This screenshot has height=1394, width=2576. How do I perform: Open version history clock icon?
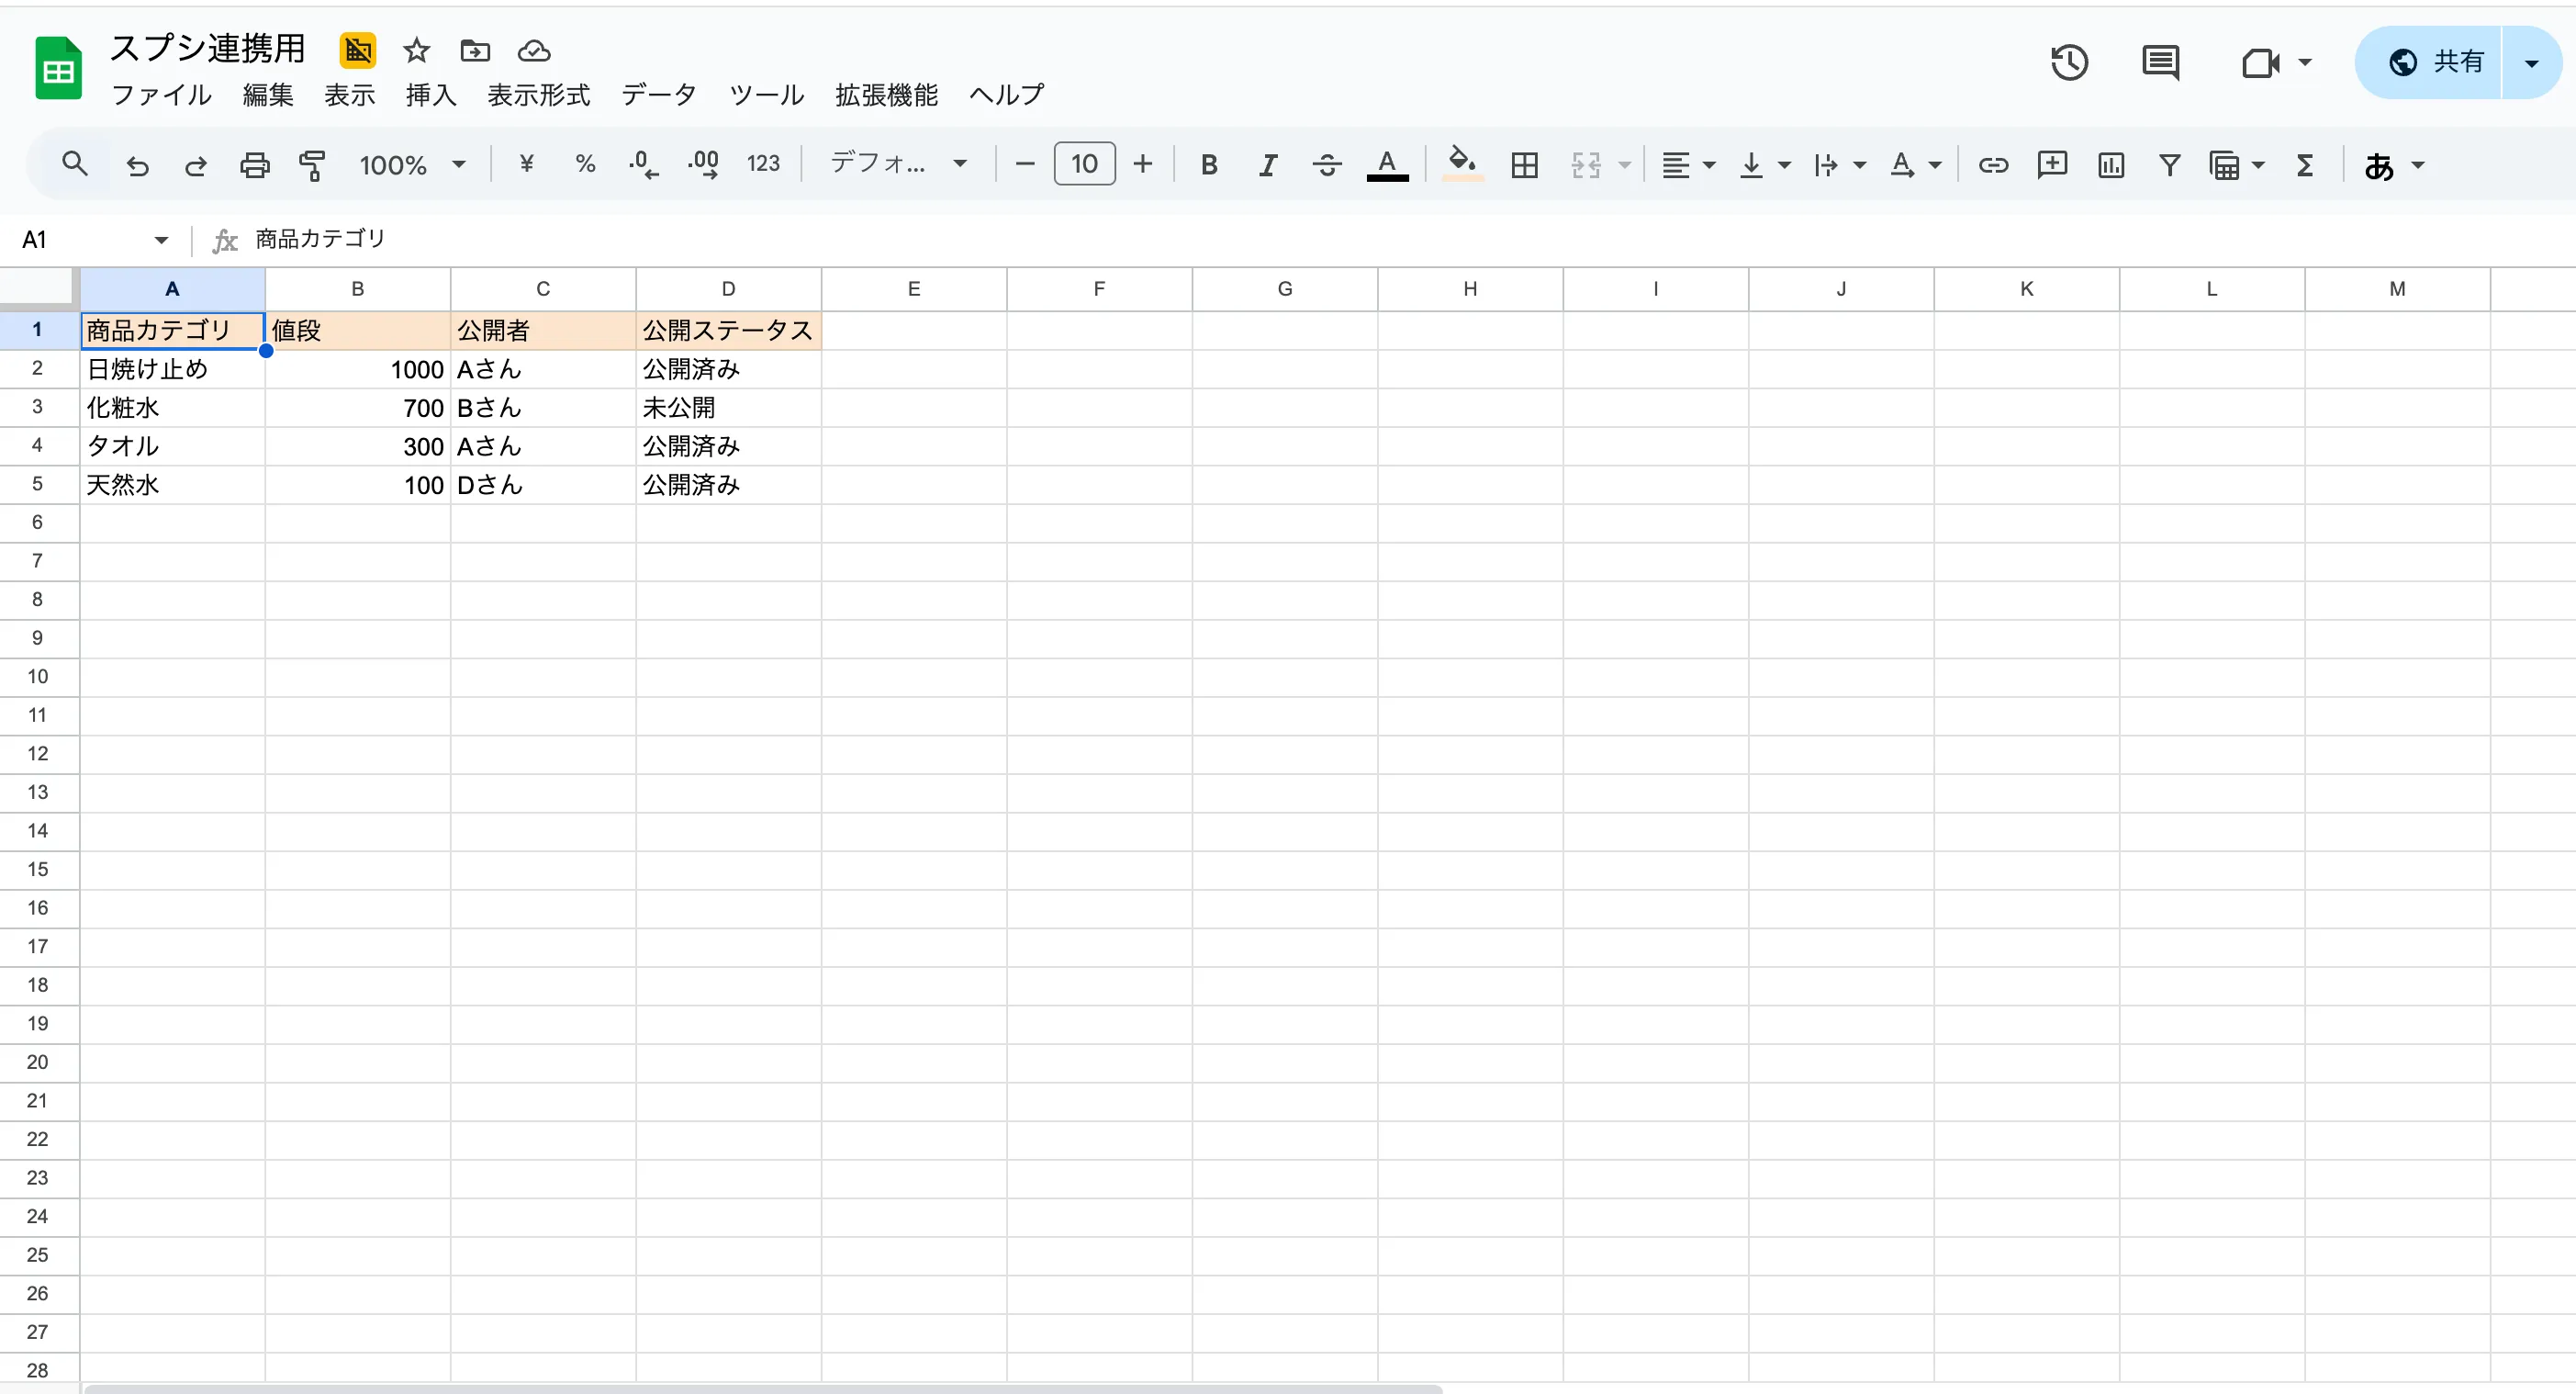2069,62
